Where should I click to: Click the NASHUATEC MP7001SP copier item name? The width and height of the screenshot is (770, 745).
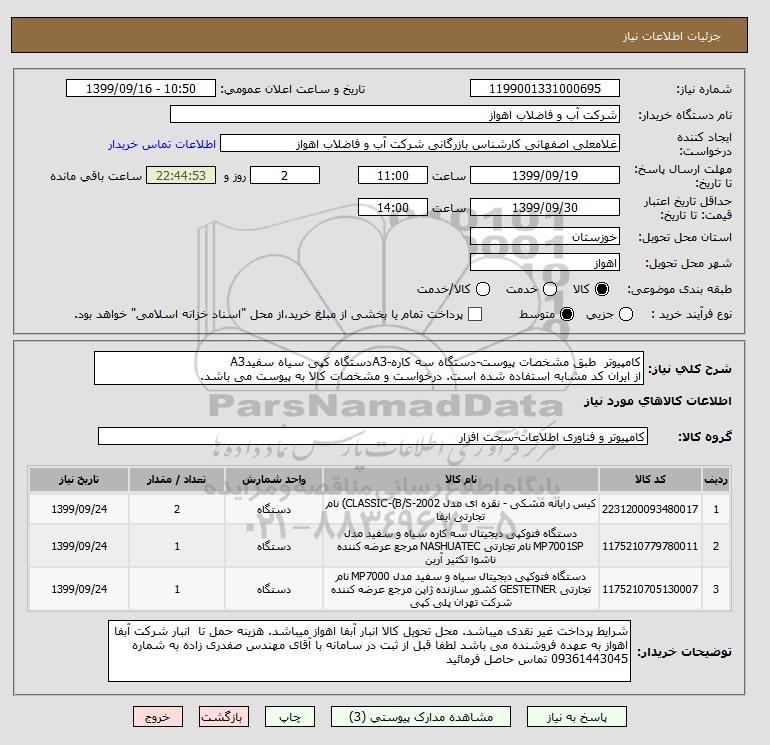pyautogui.click(x=461, y=546)
